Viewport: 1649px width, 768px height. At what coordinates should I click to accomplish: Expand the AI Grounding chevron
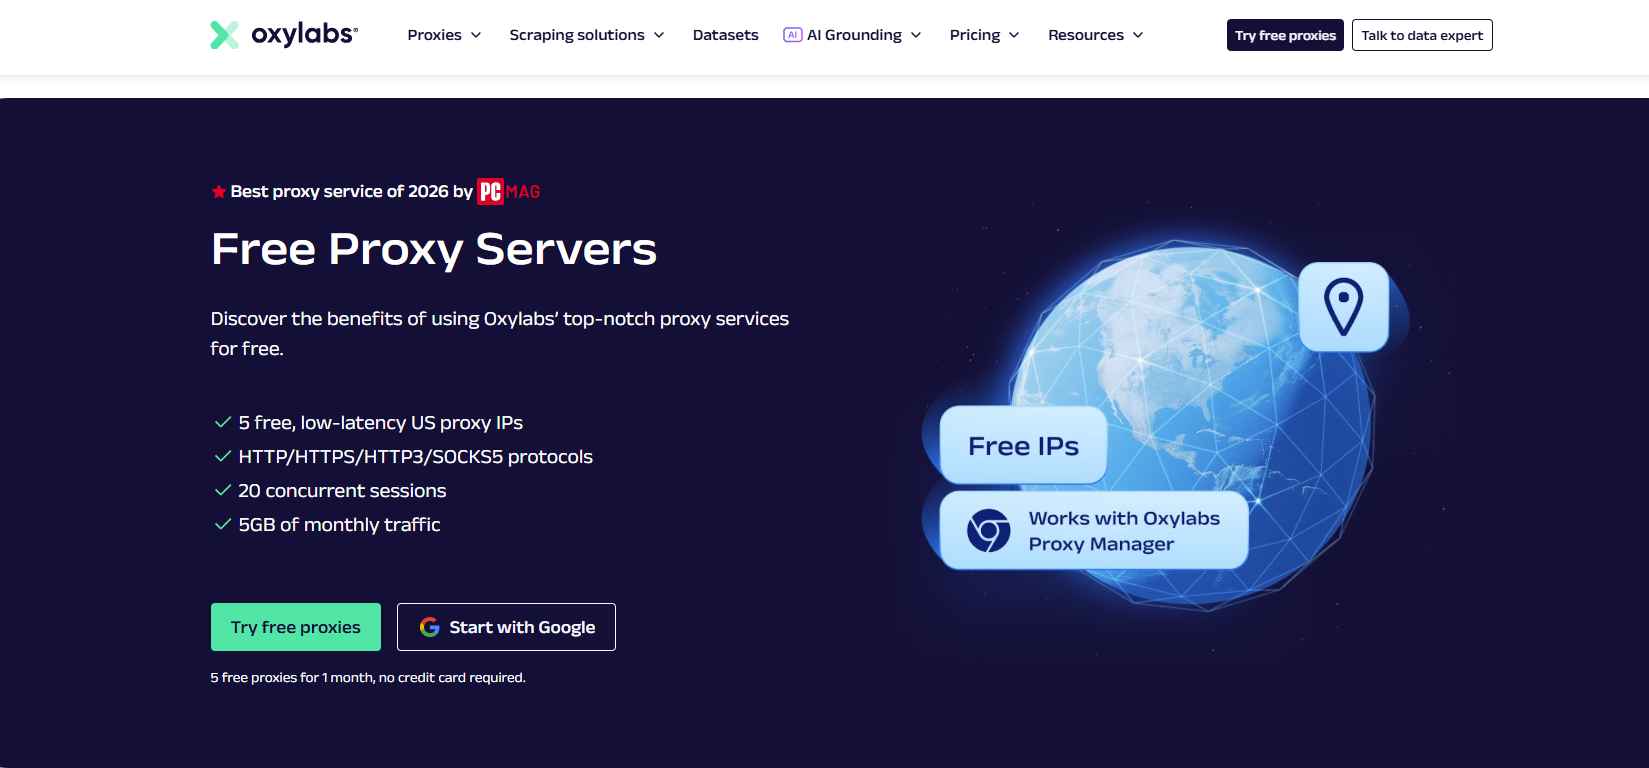[916, 35]
